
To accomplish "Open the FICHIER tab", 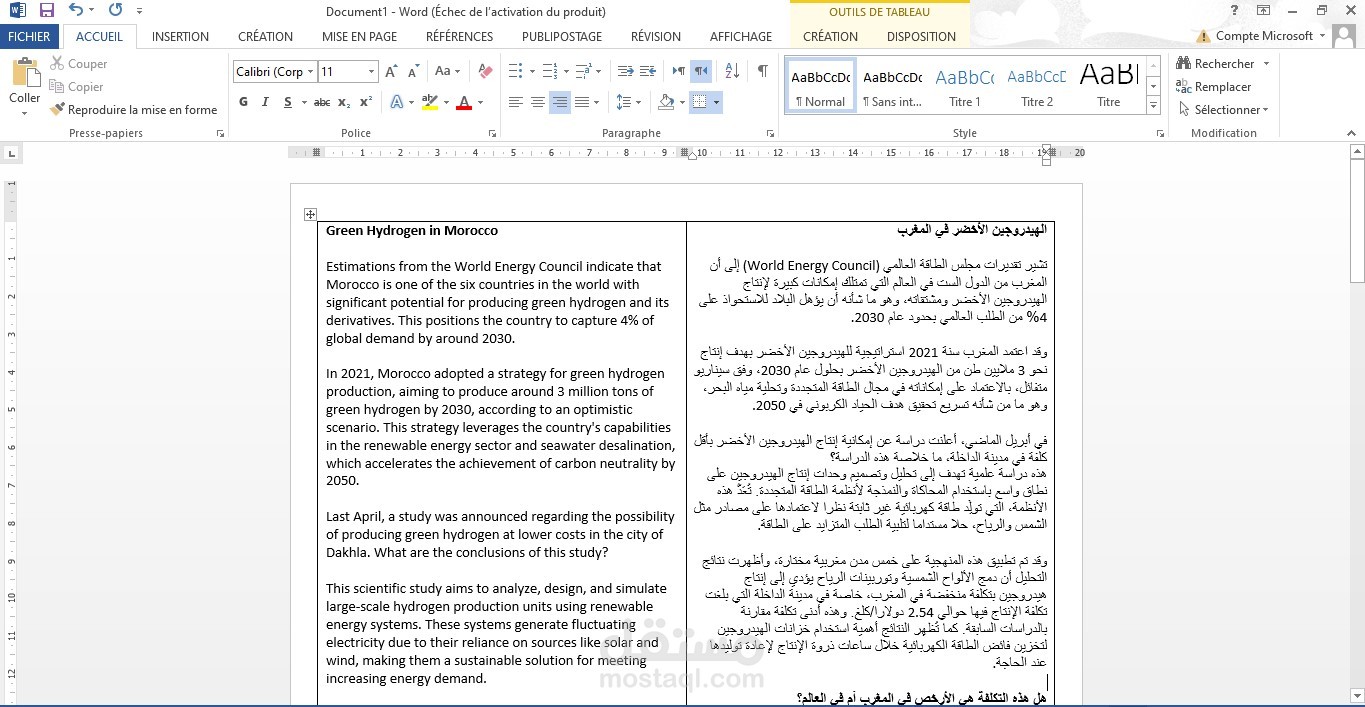I will tap(29, 36).
